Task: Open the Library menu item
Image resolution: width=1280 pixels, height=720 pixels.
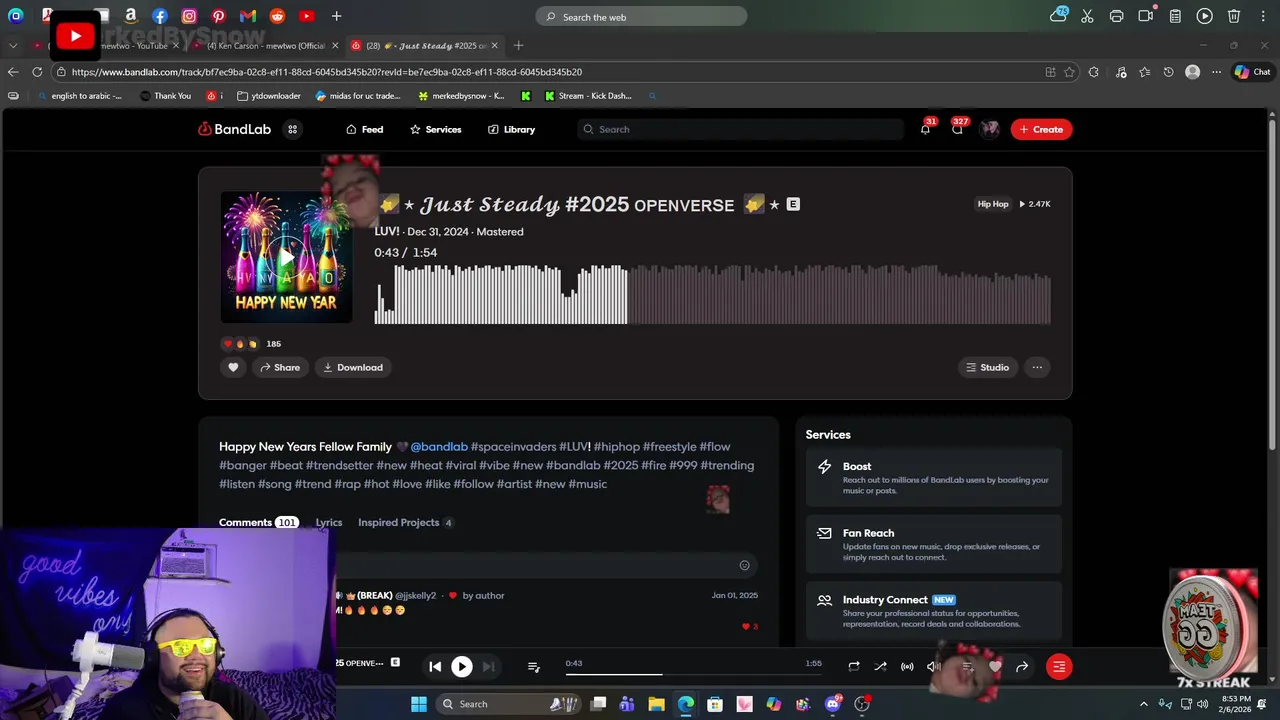Action: (x=511, y=129)
